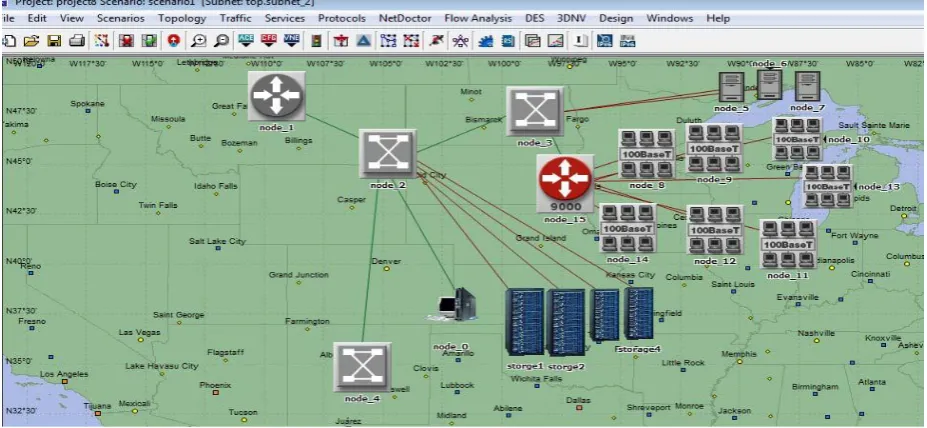The width and height of the screenshot is (927, 428).
Task: Open the Object Palette toolbar icon
Action: [x=102, y=41]
